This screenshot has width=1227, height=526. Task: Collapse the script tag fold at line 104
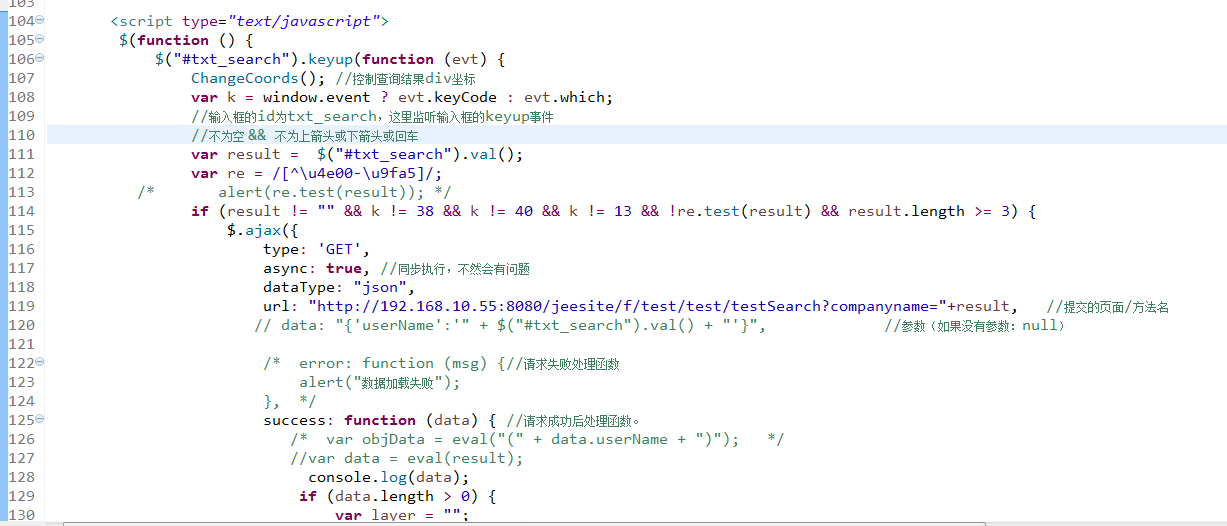(x=39, y=21)
